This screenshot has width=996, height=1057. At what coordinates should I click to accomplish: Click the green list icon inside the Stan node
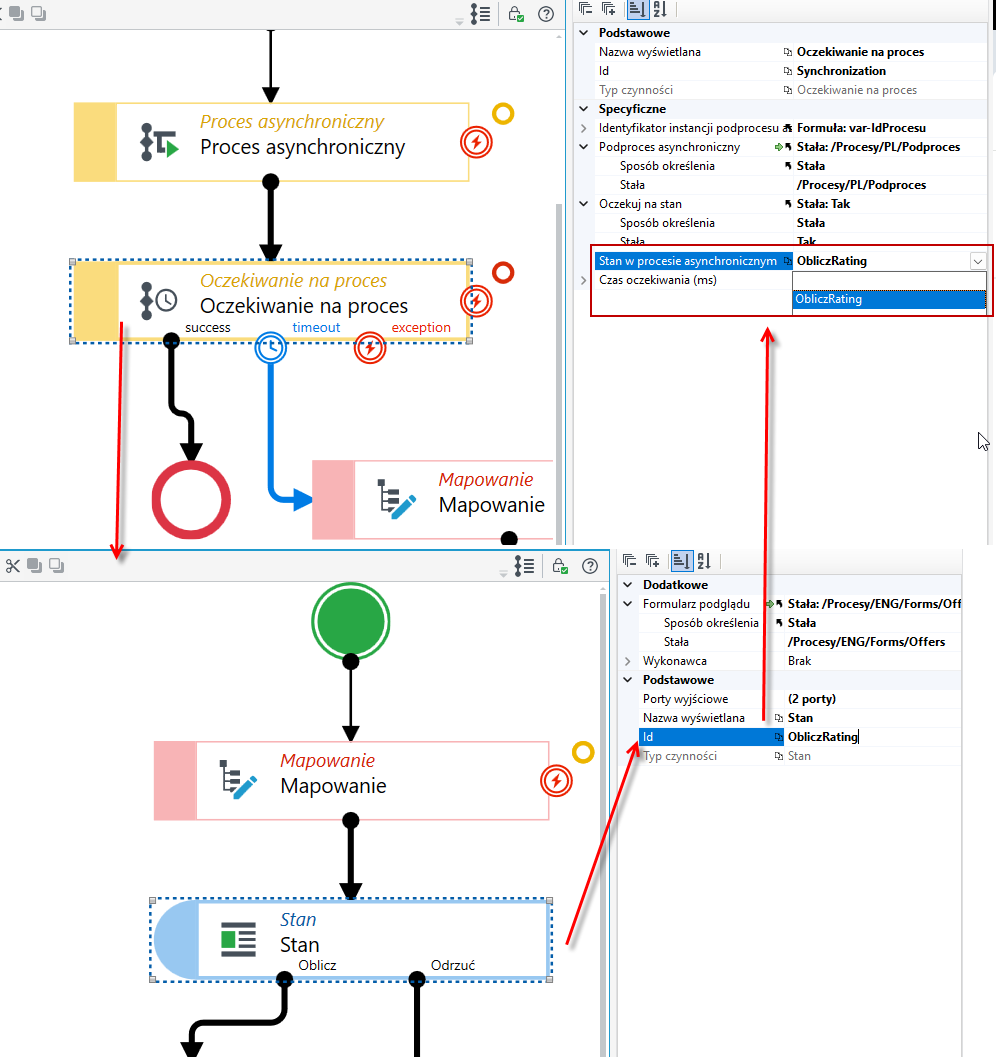pos(239,940)
